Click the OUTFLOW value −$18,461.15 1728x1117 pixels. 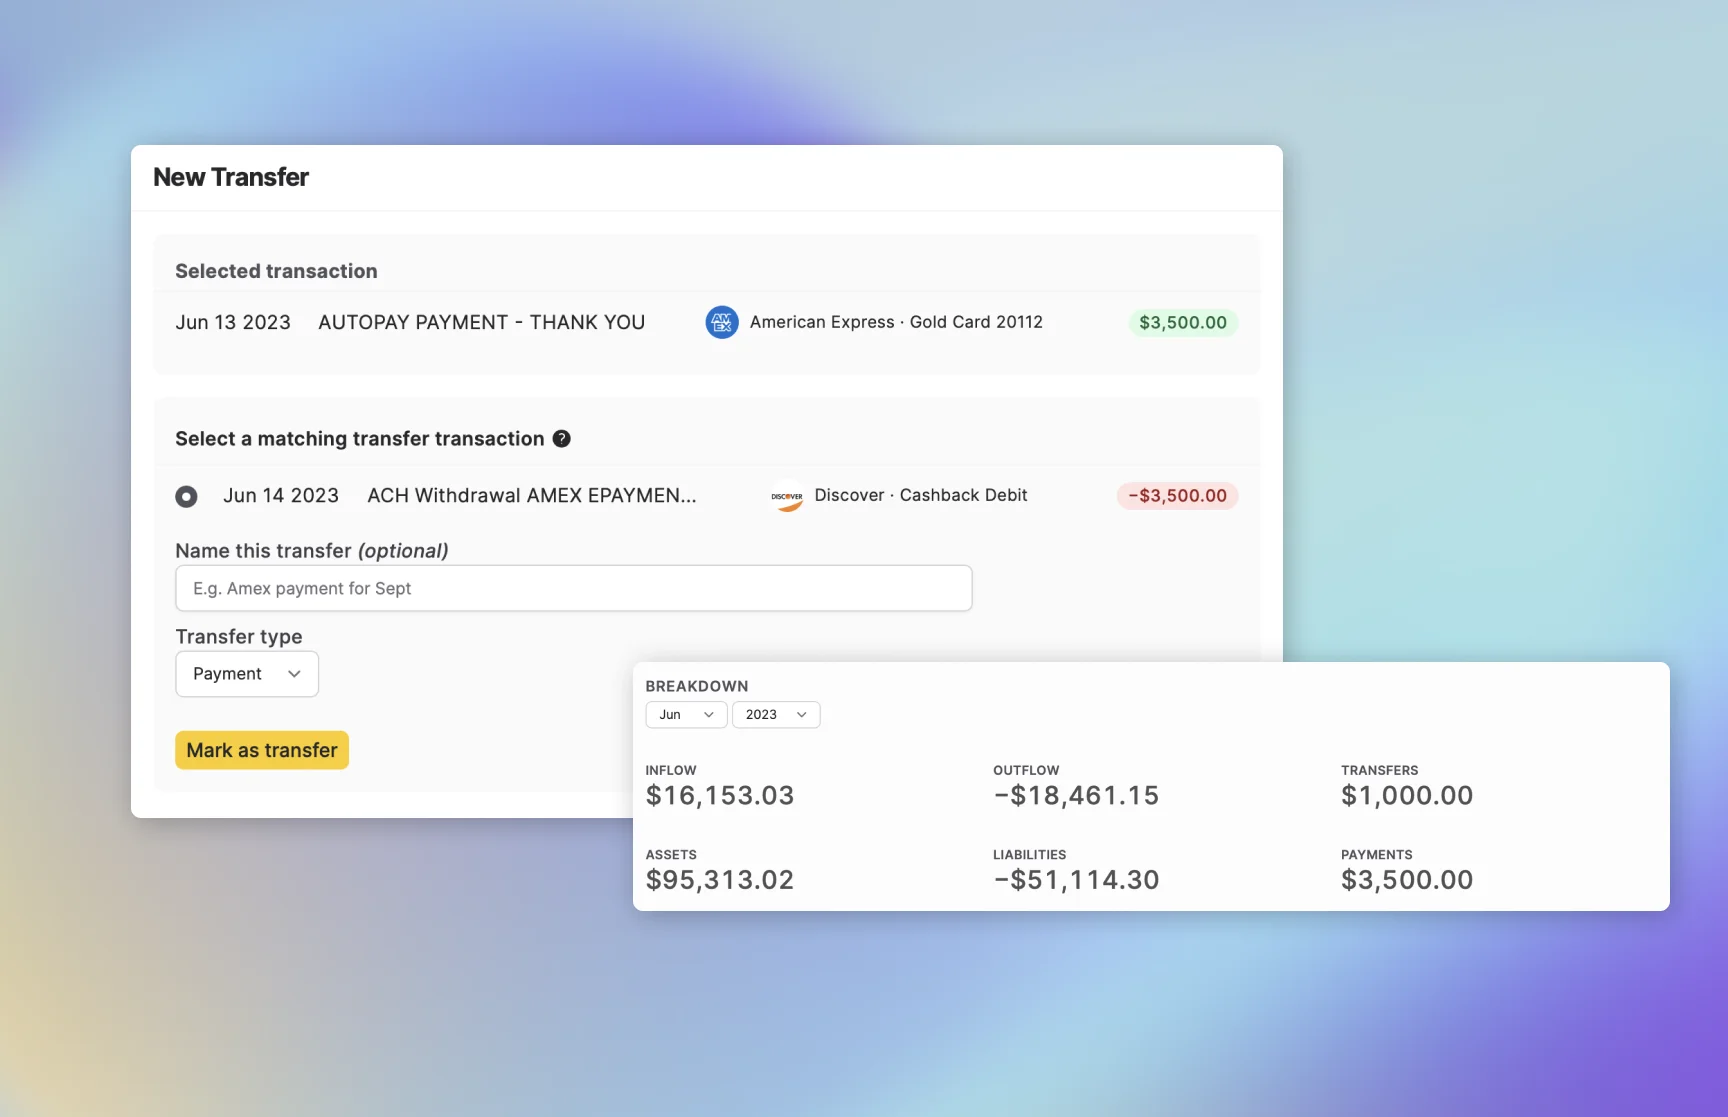coord(1075,795)
